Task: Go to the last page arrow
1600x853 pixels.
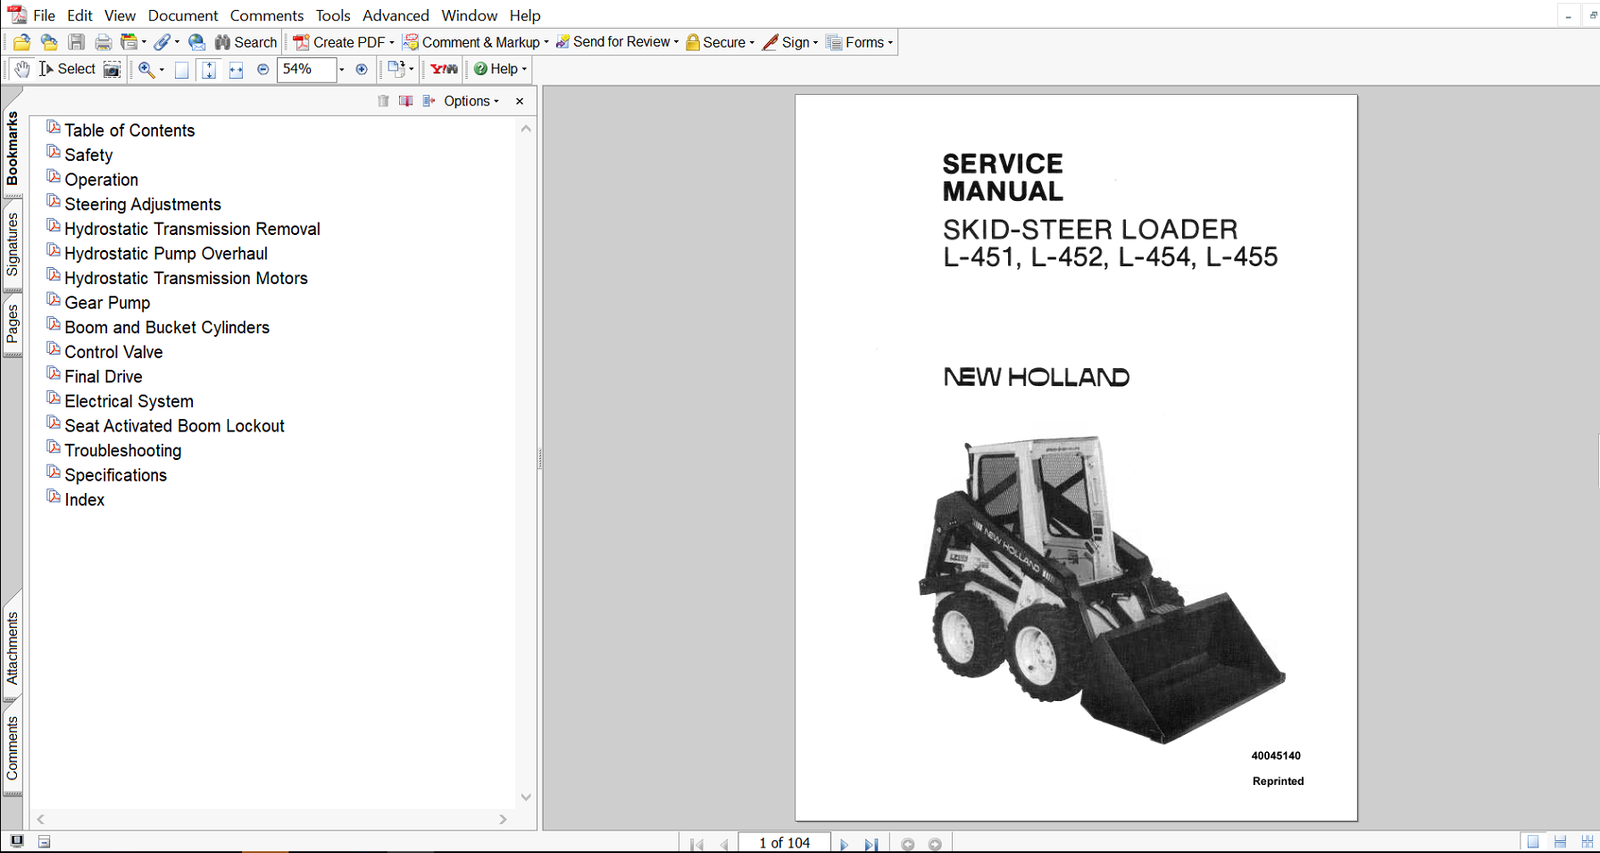Action: (871, 844)
